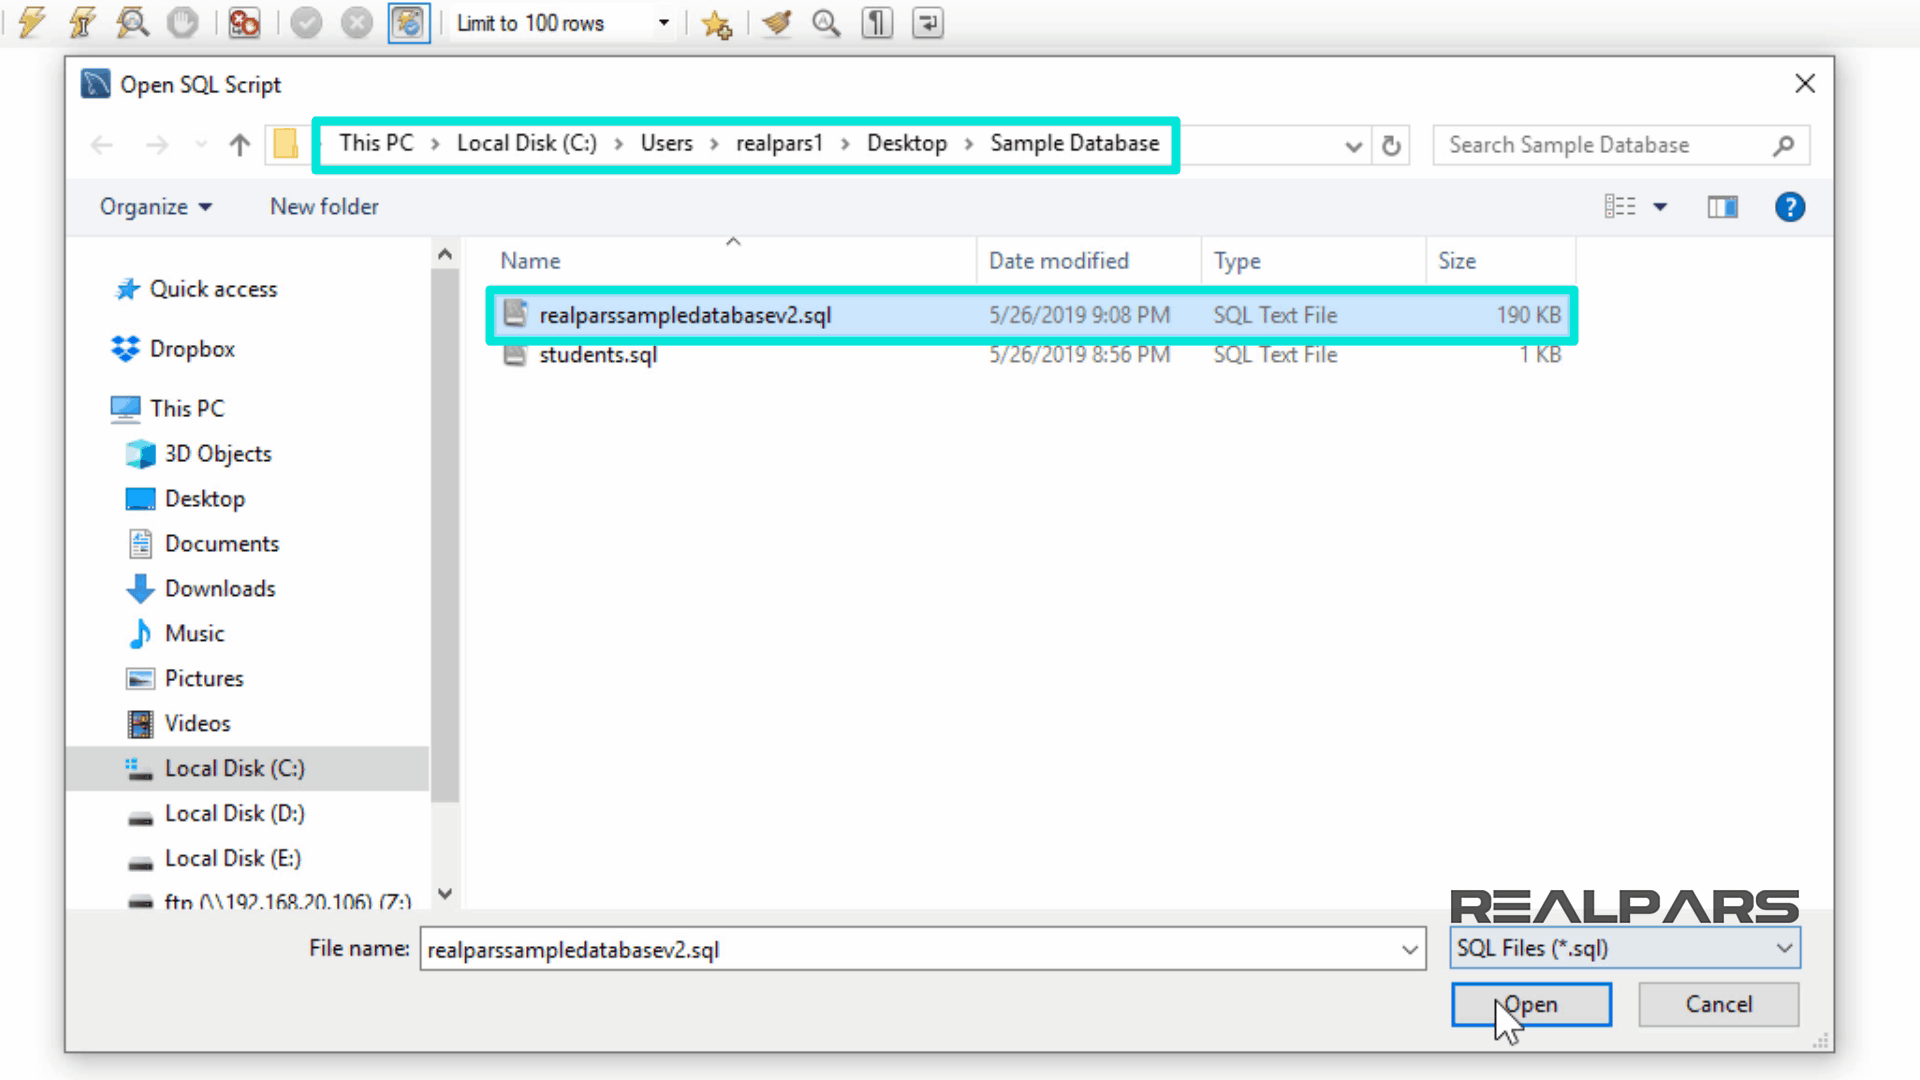Click the Explain query magnifier-lightning icon

[x=132, y=22]
